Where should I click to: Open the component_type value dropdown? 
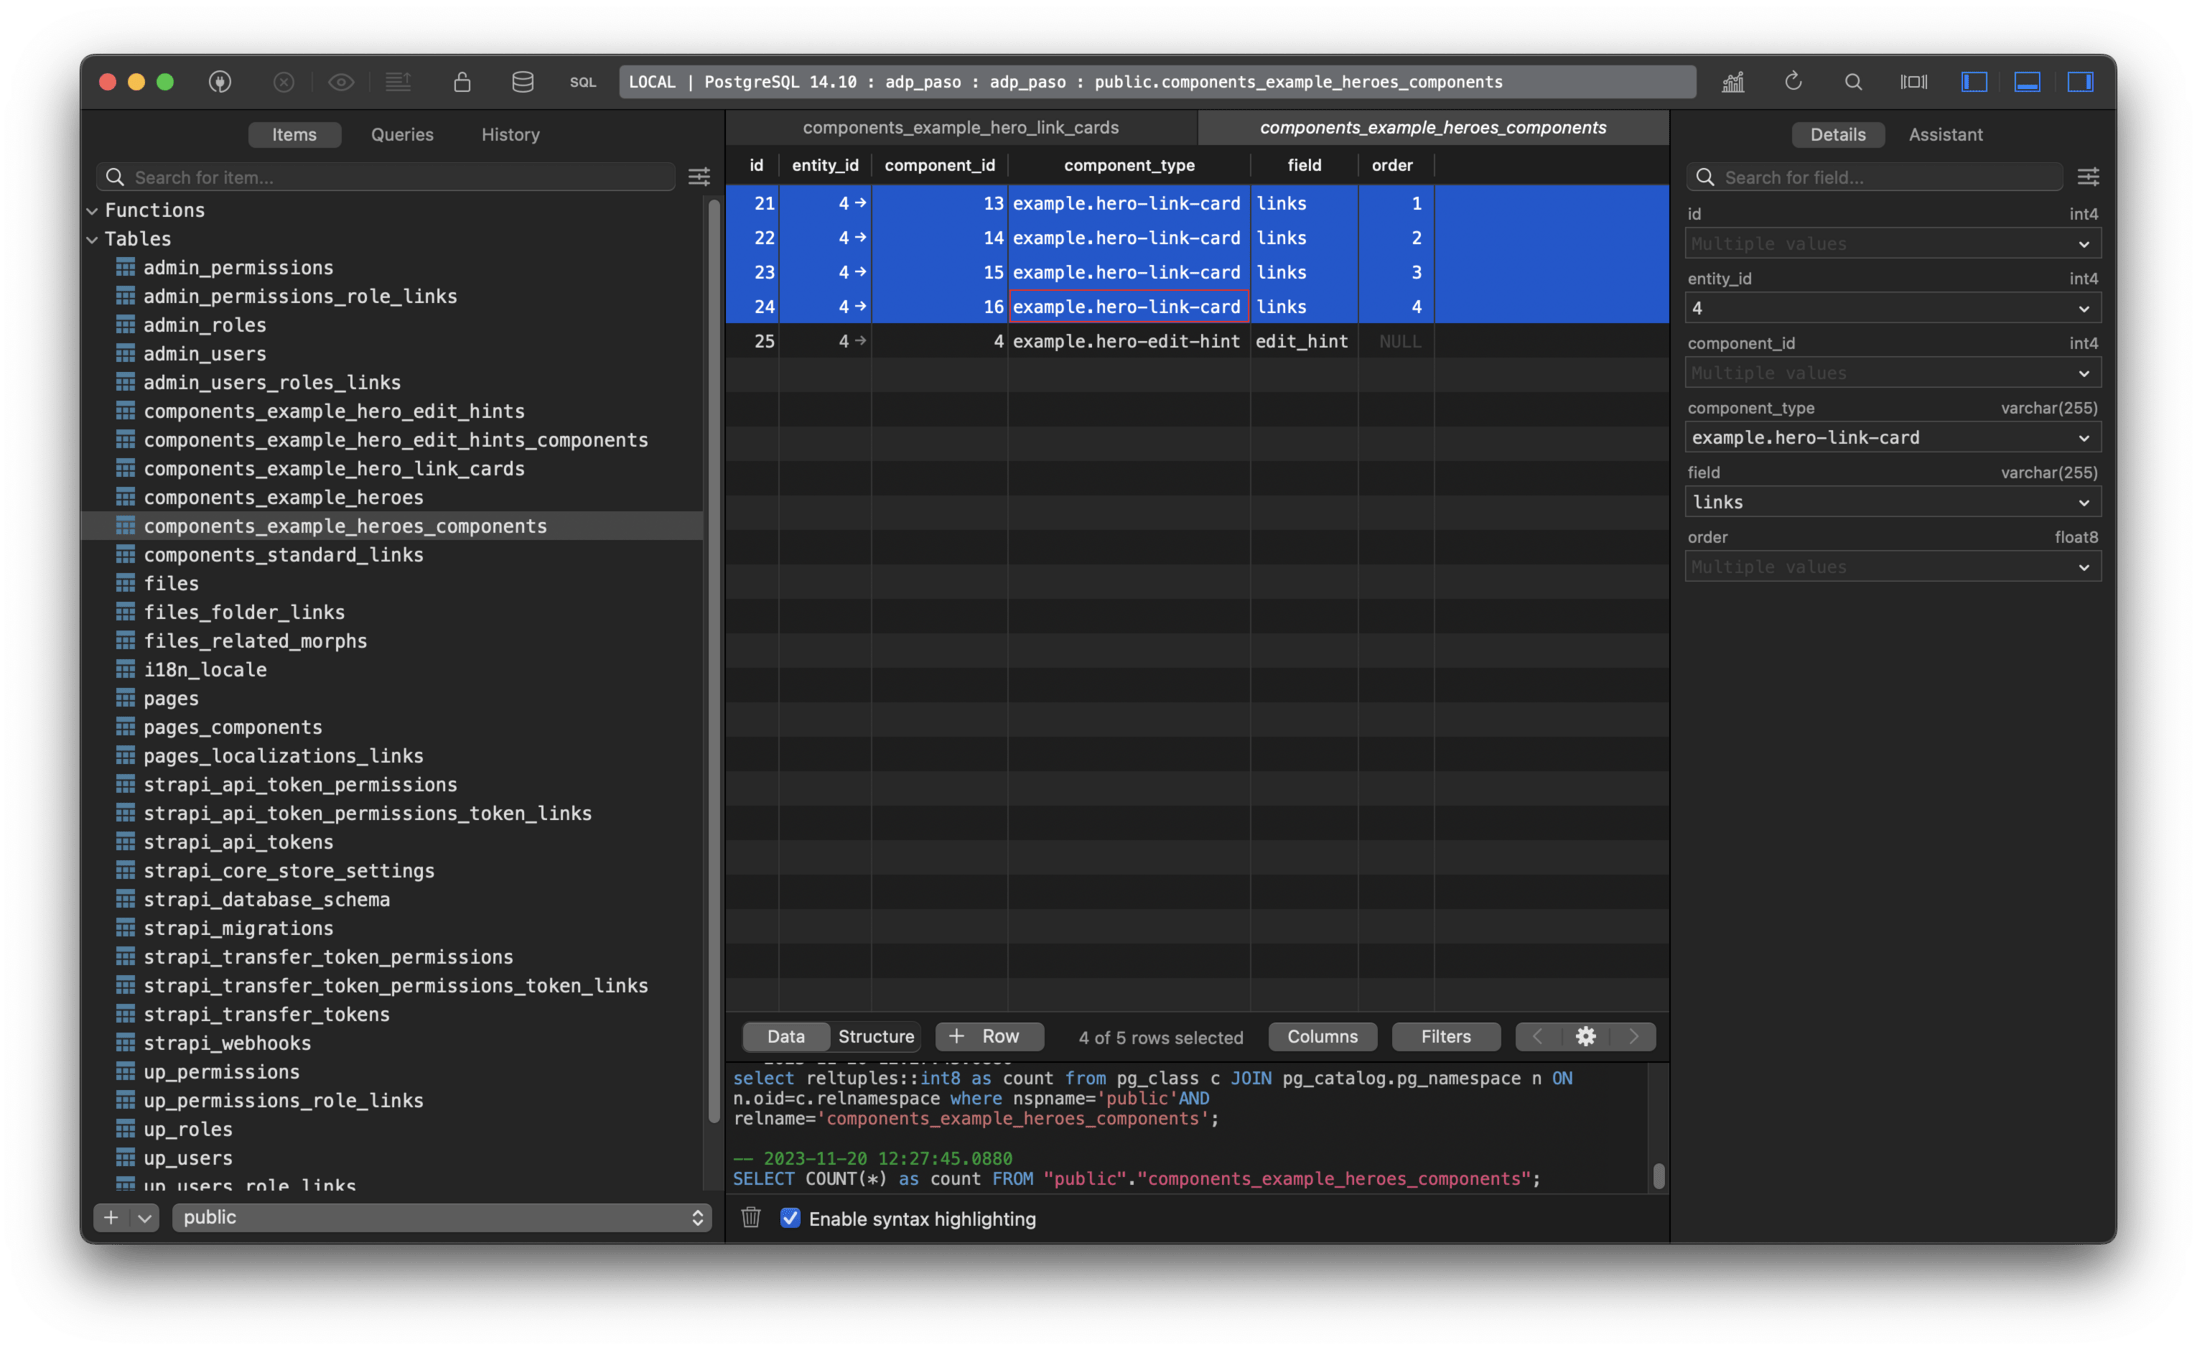coord(2083,438)
